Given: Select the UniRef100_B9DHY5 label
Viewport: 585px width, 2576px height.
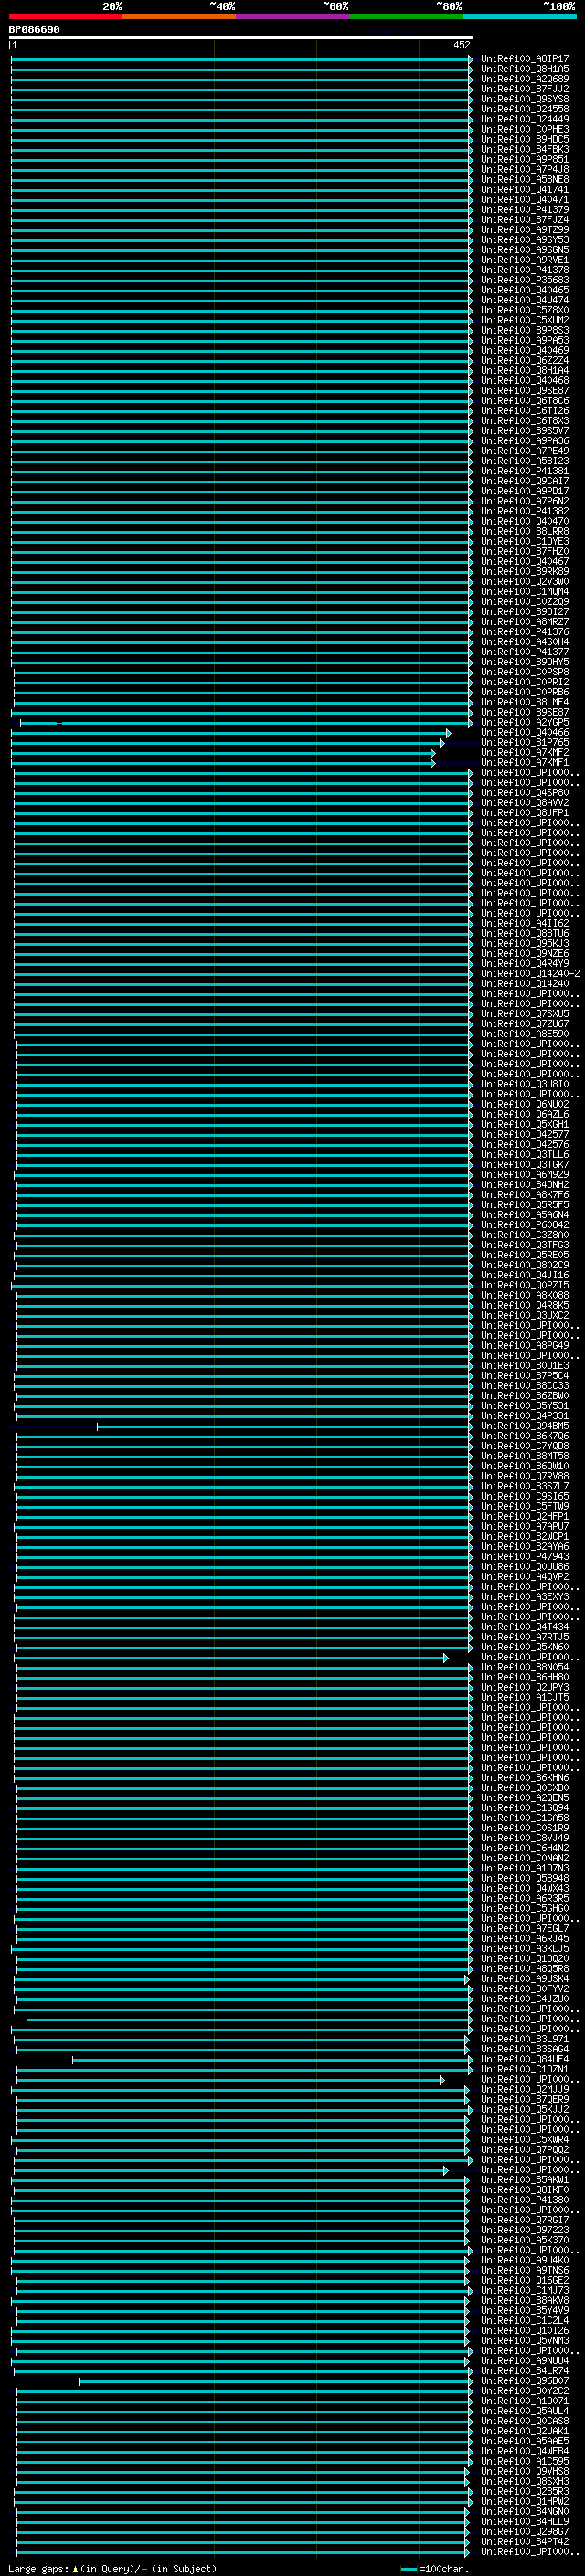Looking at the screenshot, I should tap(524, 662).
